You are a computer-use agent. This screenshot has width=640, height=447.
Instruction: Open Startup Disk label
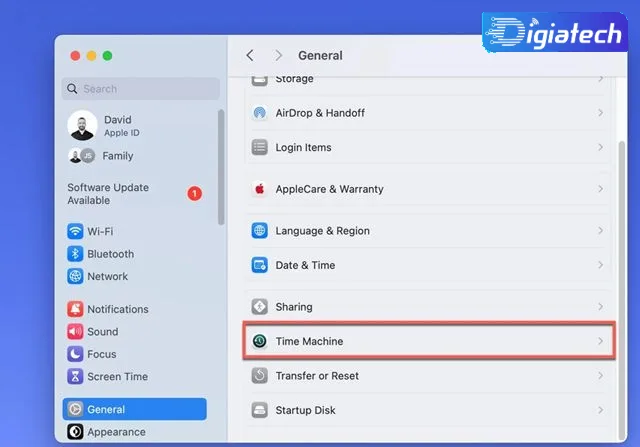pyautogui.click(x=305, y=410)
